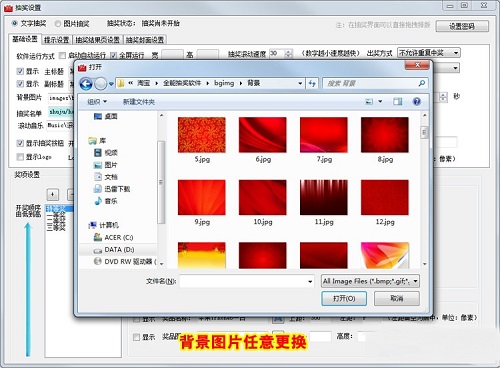
Task: Select the 桌面 desktop item in the sidebar
Action: click(106, 116)
